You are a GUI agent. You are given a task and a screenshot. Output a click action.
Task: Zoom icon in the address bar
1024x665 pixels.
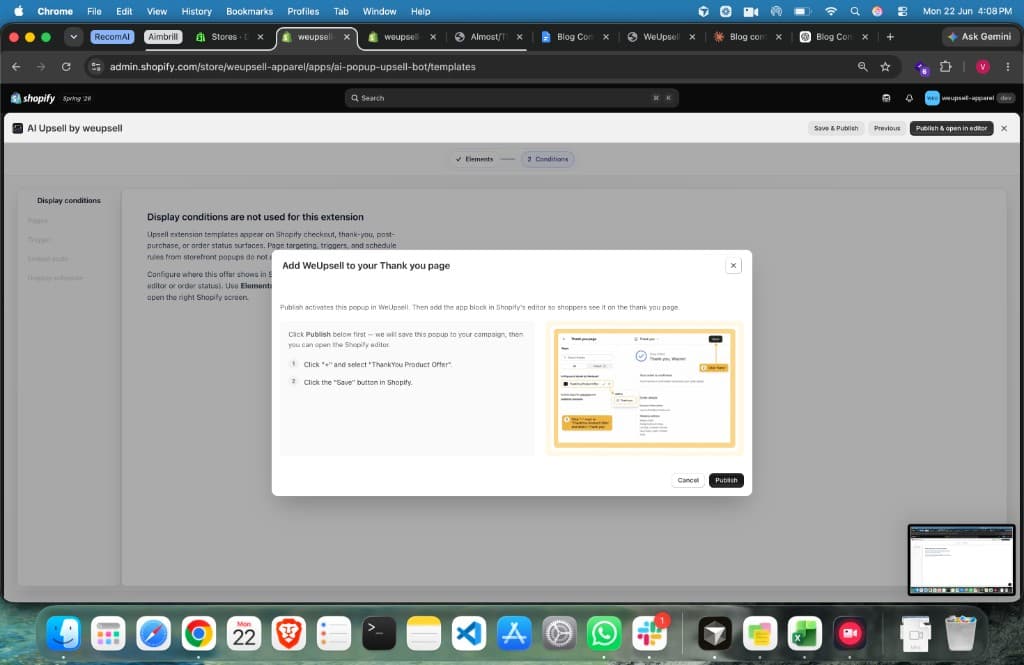tap(862, 67)
